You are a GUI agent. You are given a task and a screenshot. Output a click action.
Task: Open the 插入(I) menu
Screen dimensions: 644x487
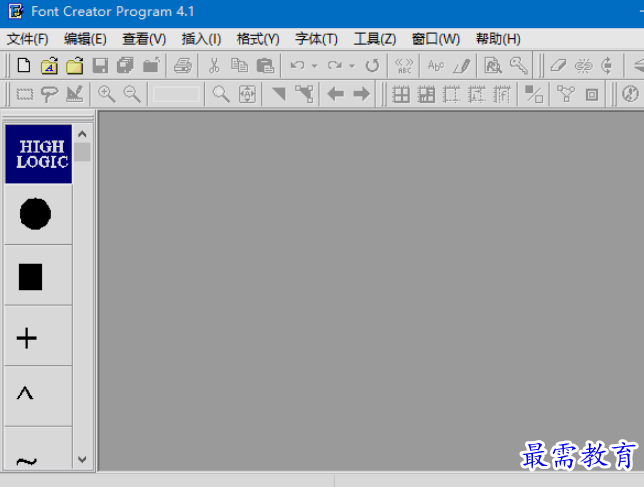pos(201,39)
